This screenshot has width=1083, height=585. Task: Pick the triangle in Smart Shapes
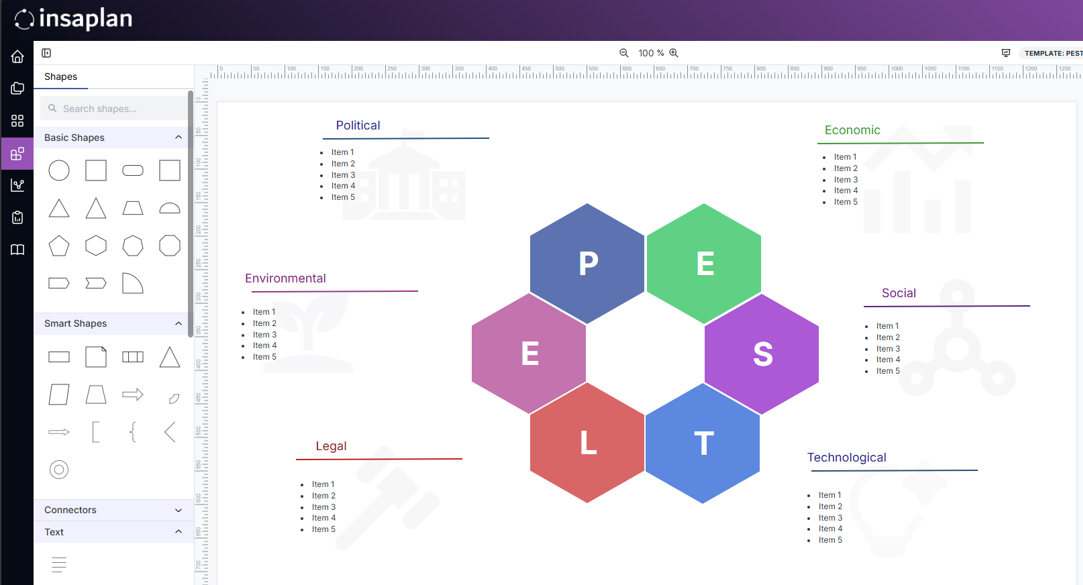tap(169, 357)
